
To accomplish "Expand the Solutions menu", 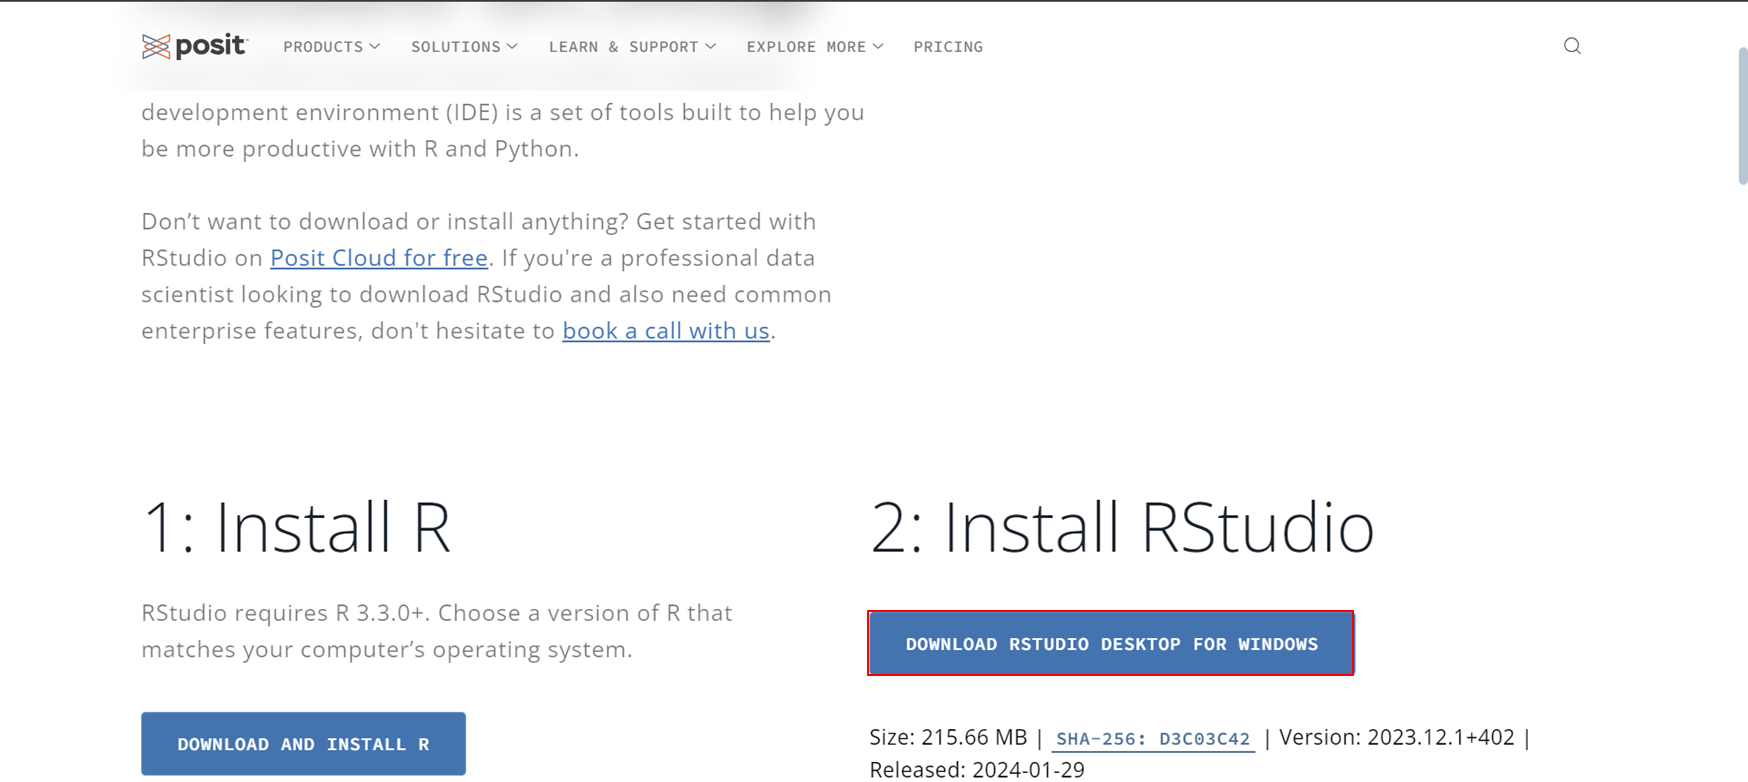I will (465, 47).
